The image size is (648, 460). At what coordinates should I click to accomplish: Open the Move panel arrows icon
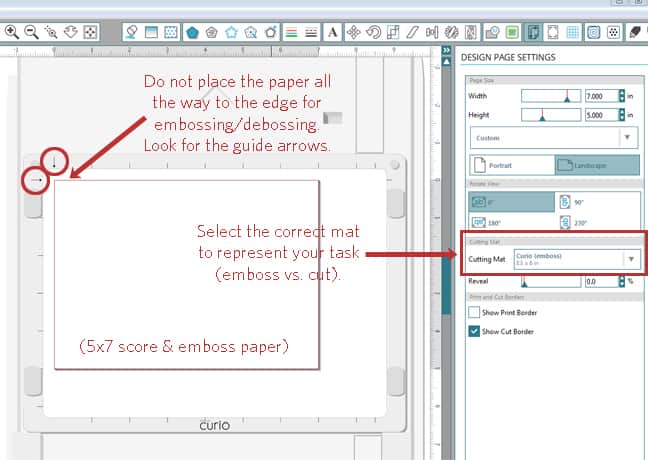coord(354,32)
